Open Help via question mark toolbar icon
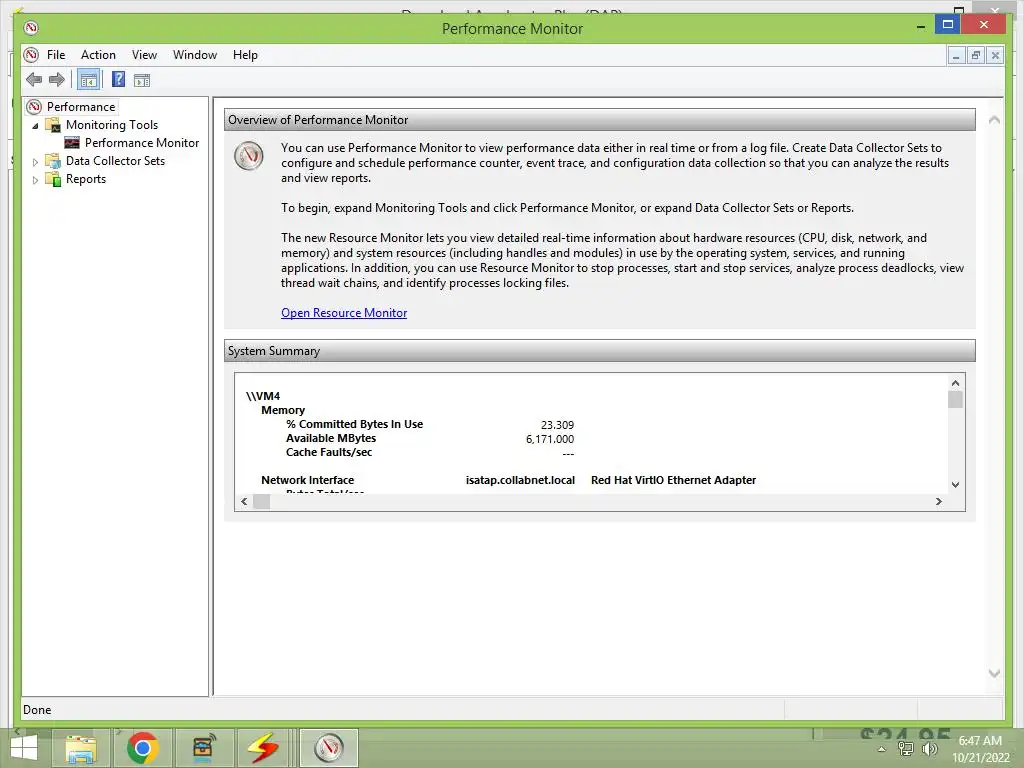Image resolution: width=1024 pixels, height=768 pixels. point(118,80)
